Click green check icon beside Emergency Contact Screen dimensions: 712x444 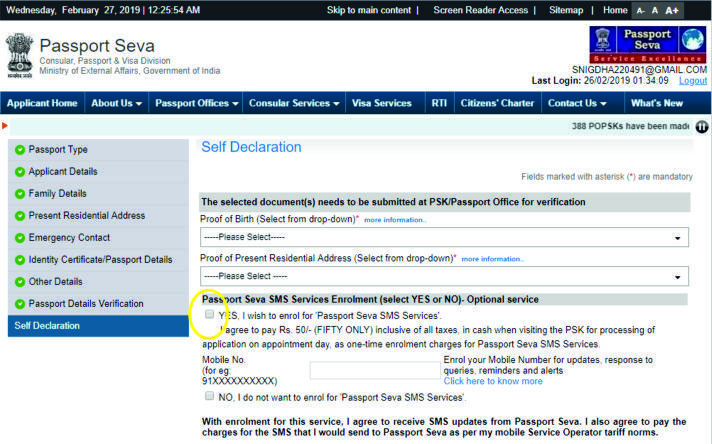click(20, 238)
